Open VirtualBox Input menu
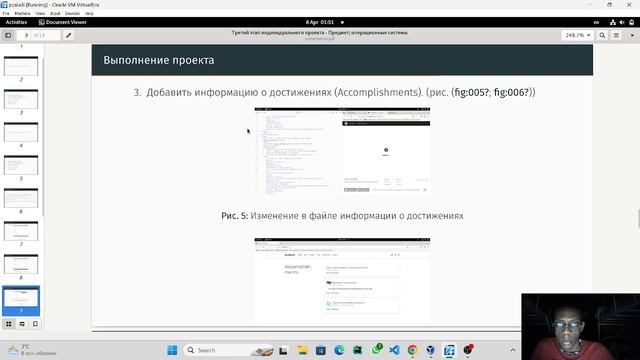This screenshot has width=640, height=360. 55,13
